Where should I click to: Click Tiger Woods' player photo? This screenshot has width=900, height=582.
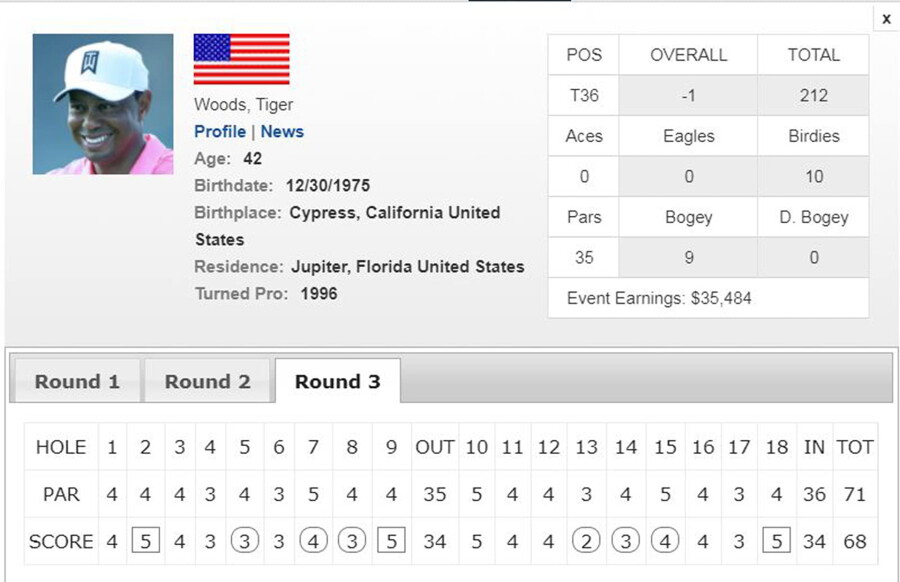pos(103,104)
